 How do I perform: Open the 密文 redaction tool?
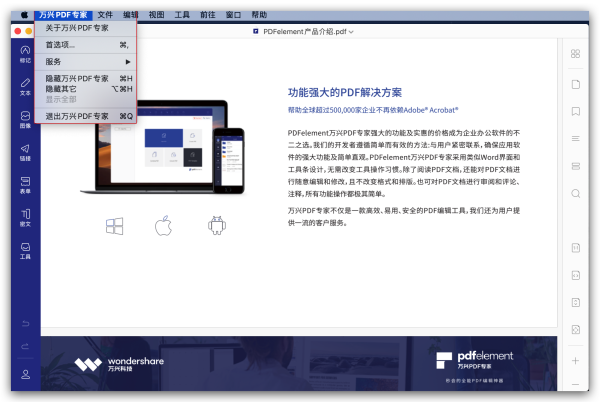point(25,218)
